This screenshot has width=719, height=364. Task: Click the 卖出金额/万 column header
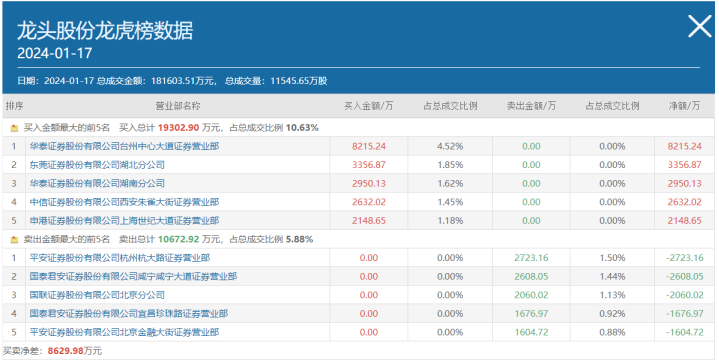pyautogui.click(x=531, y=106)
